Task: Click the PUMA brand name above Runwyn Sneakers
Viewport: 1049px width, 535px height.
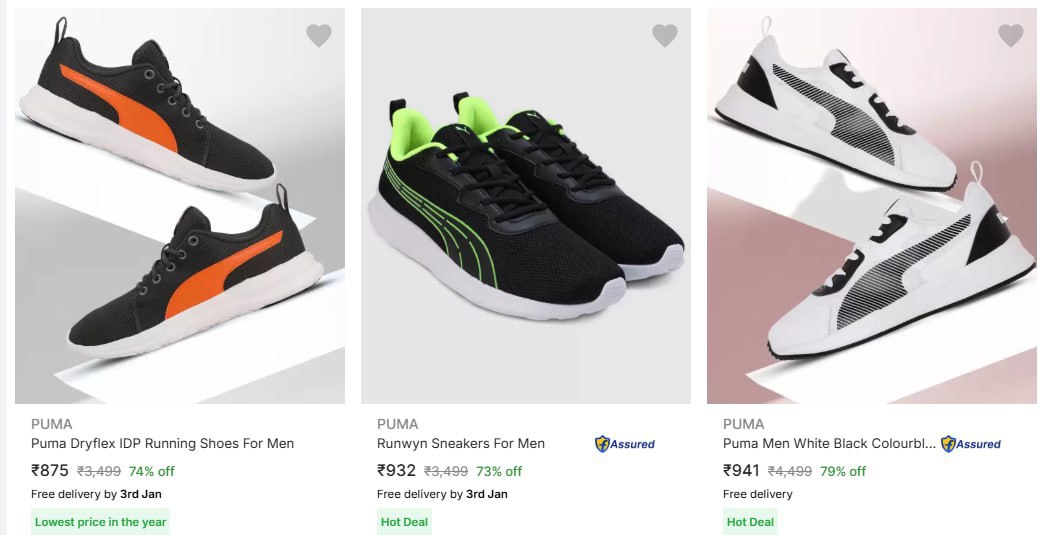Action: (x=397, y=424)
